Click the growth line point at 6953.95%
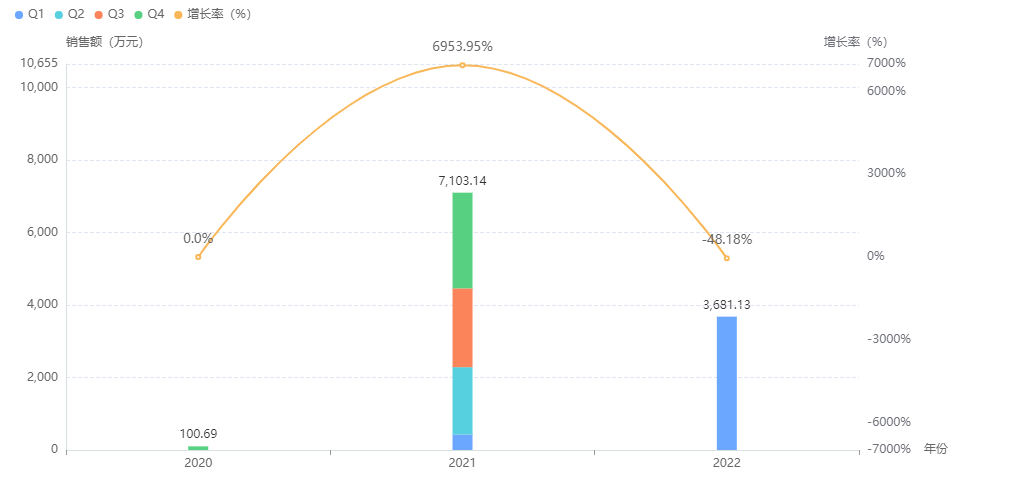The width and height of the screenshot is (1031, 480). coord(462,65)
